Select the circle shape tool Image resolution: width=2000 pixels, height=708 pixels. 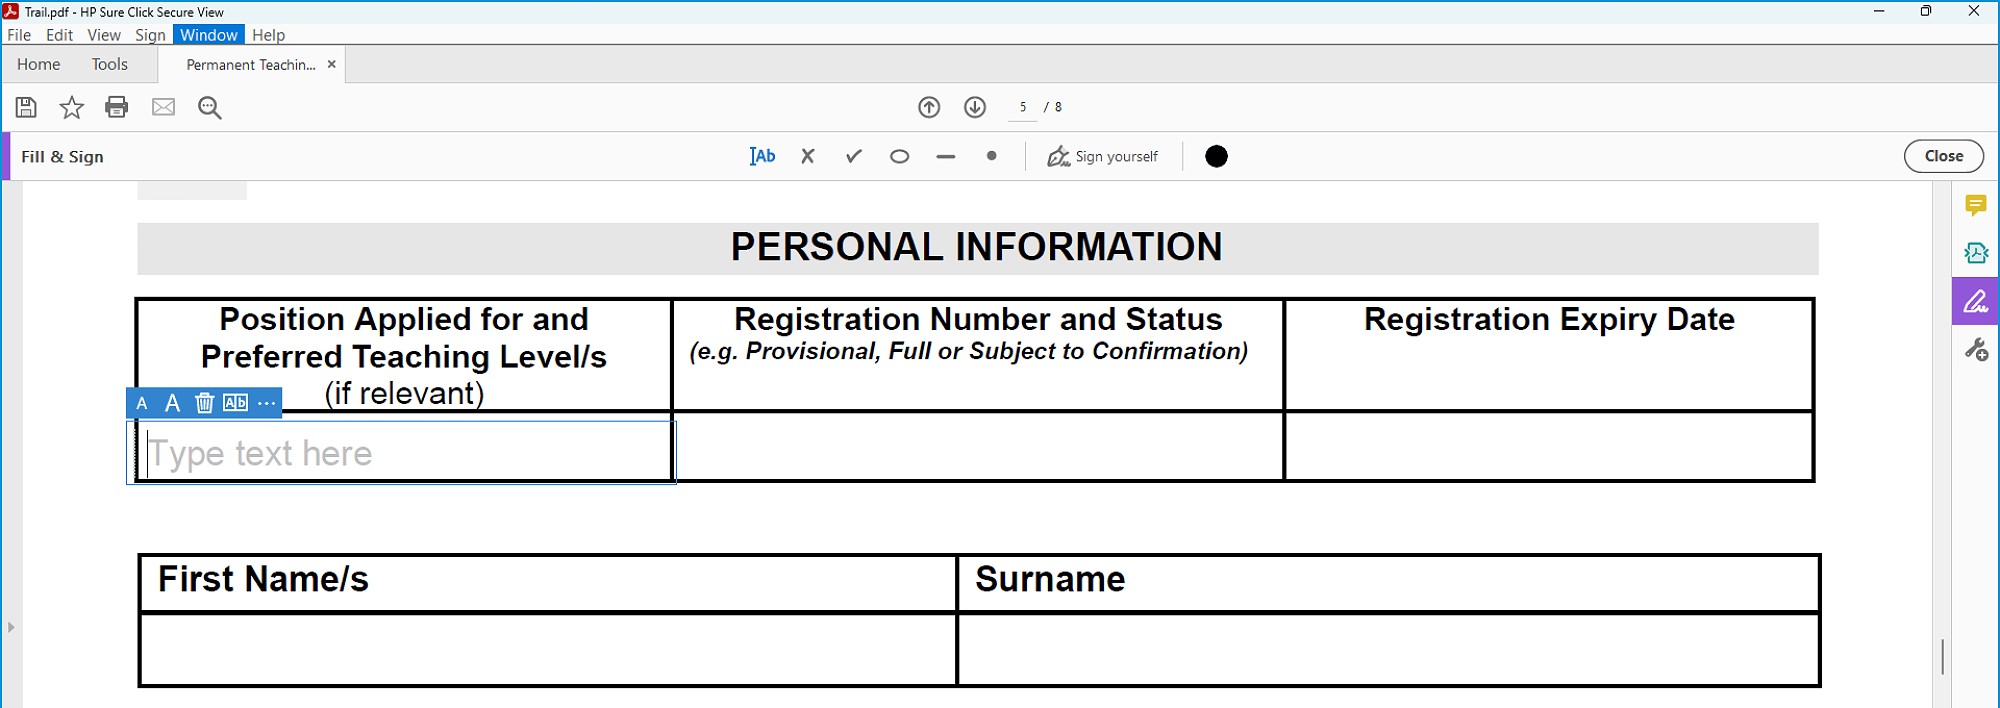[x=899, y=156]
